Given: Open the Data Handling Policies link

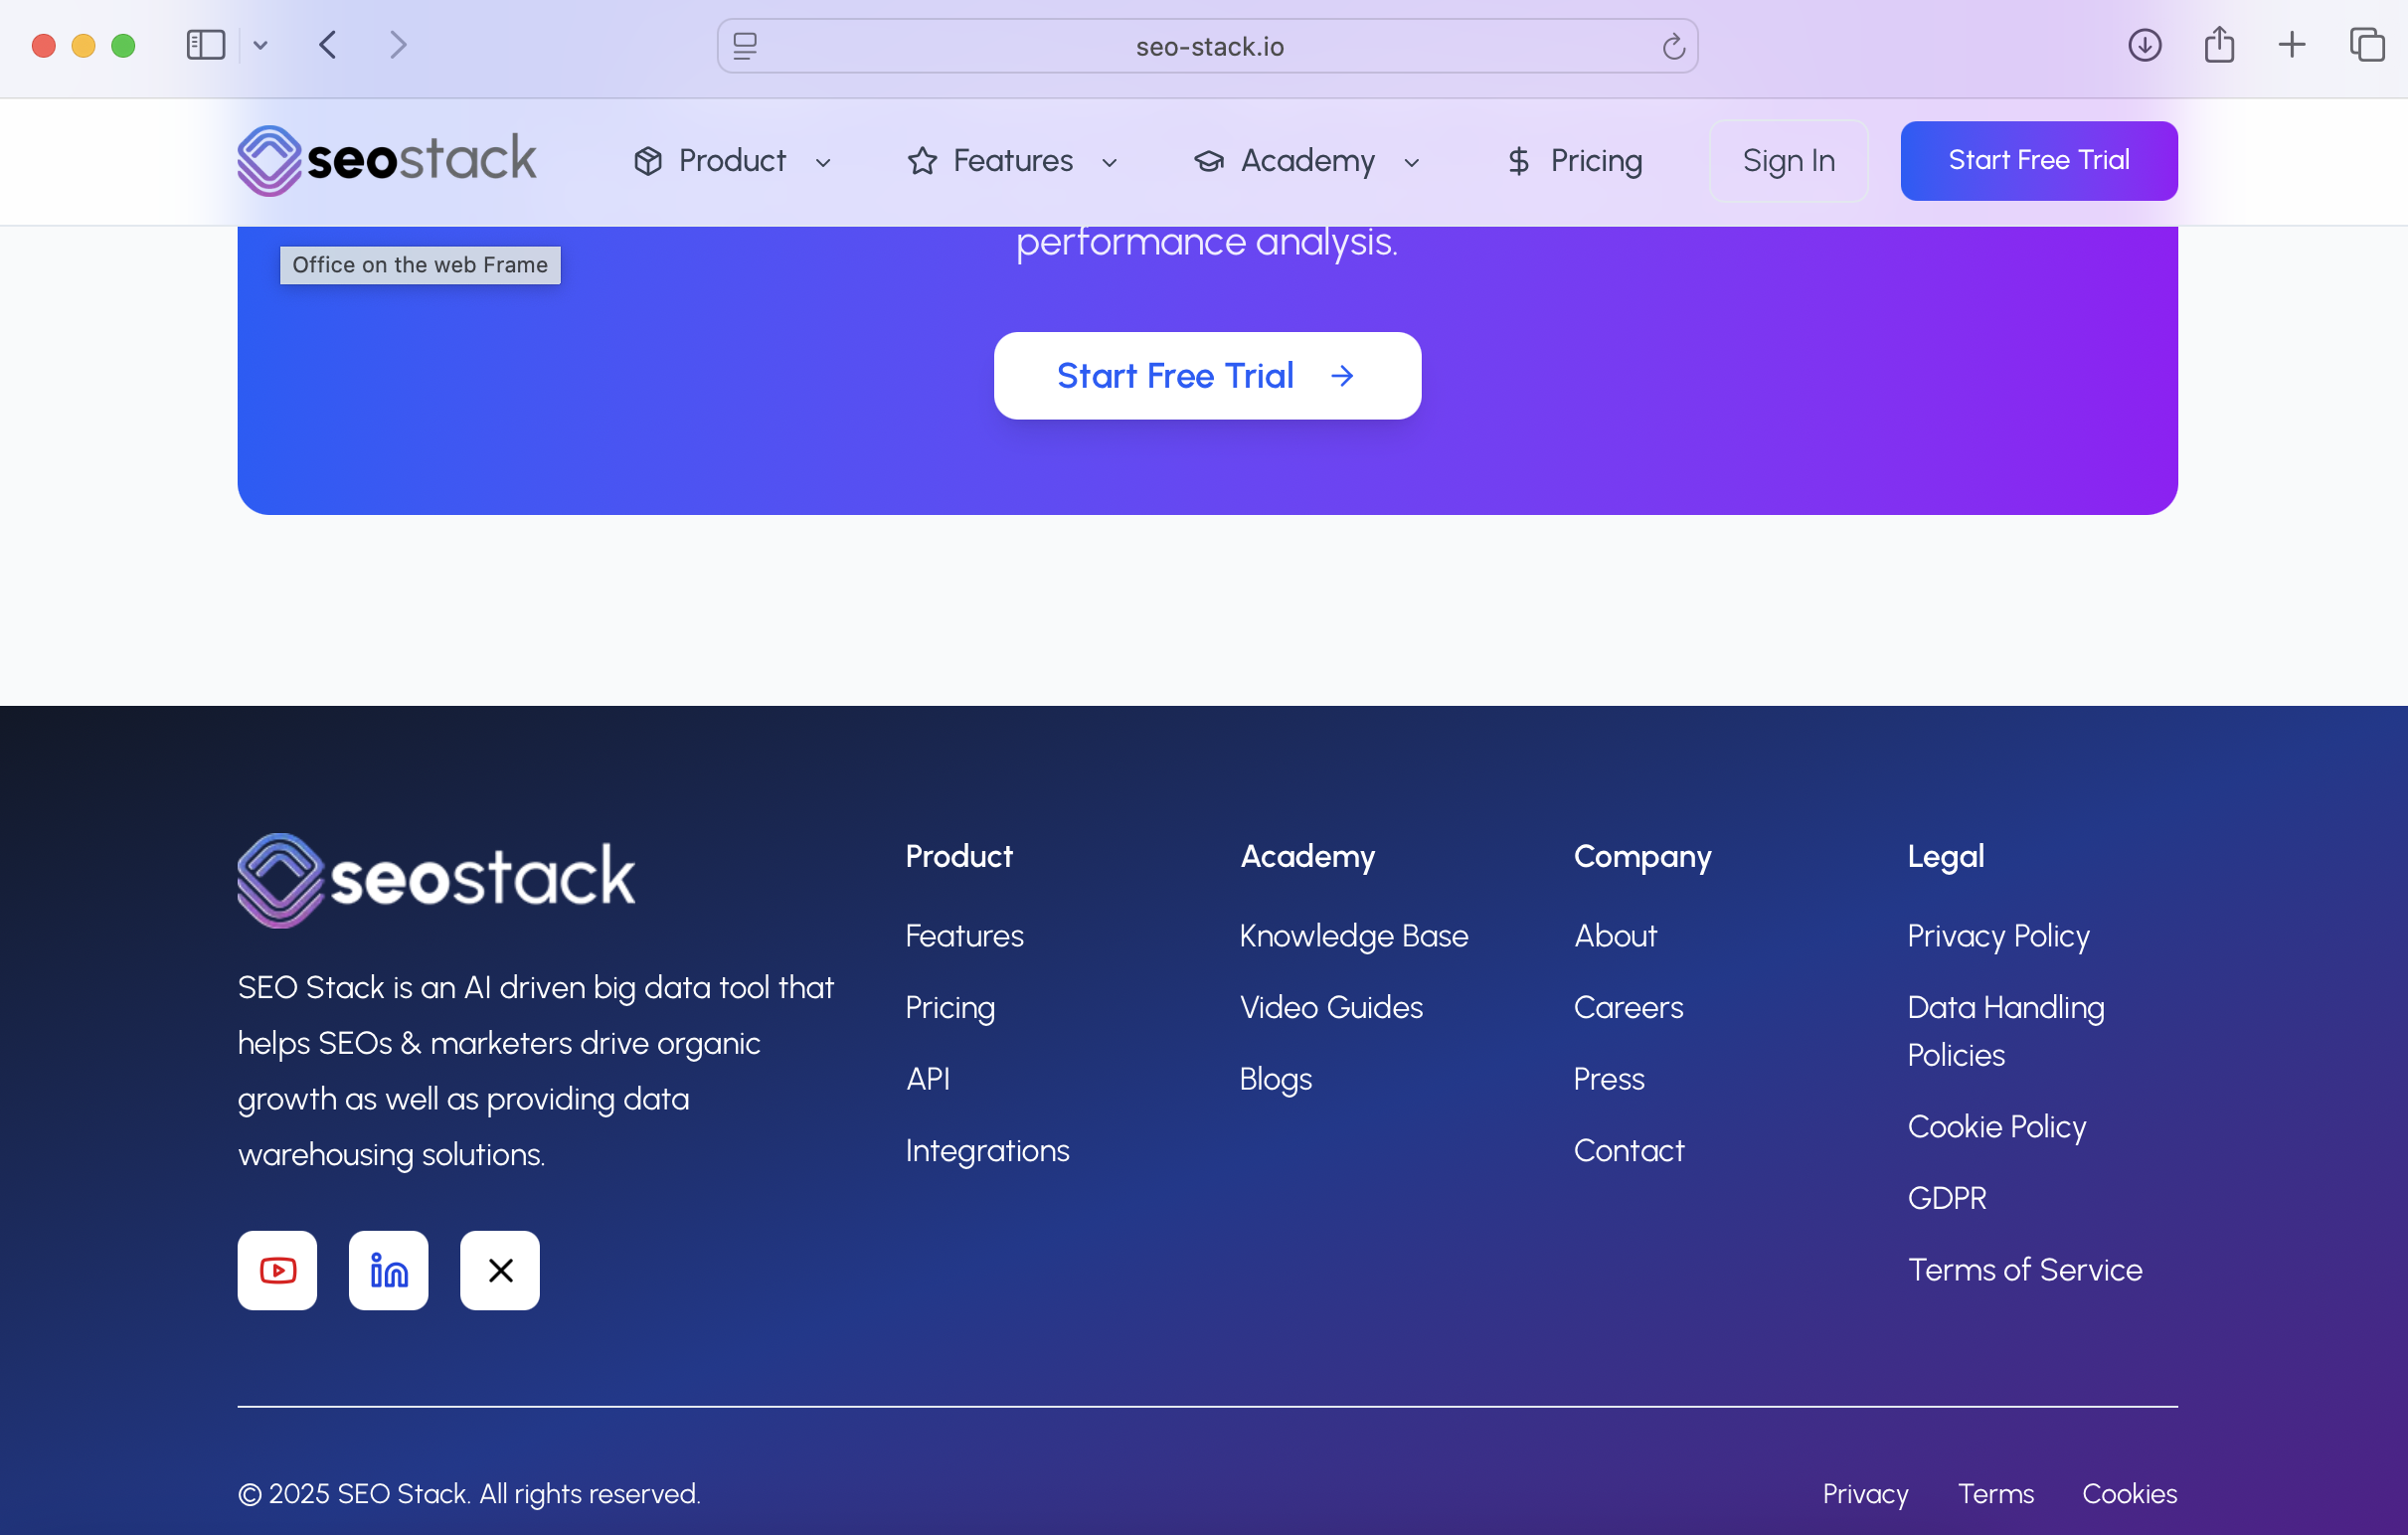Looking at the screenshot, I should coord(2005,1031).
